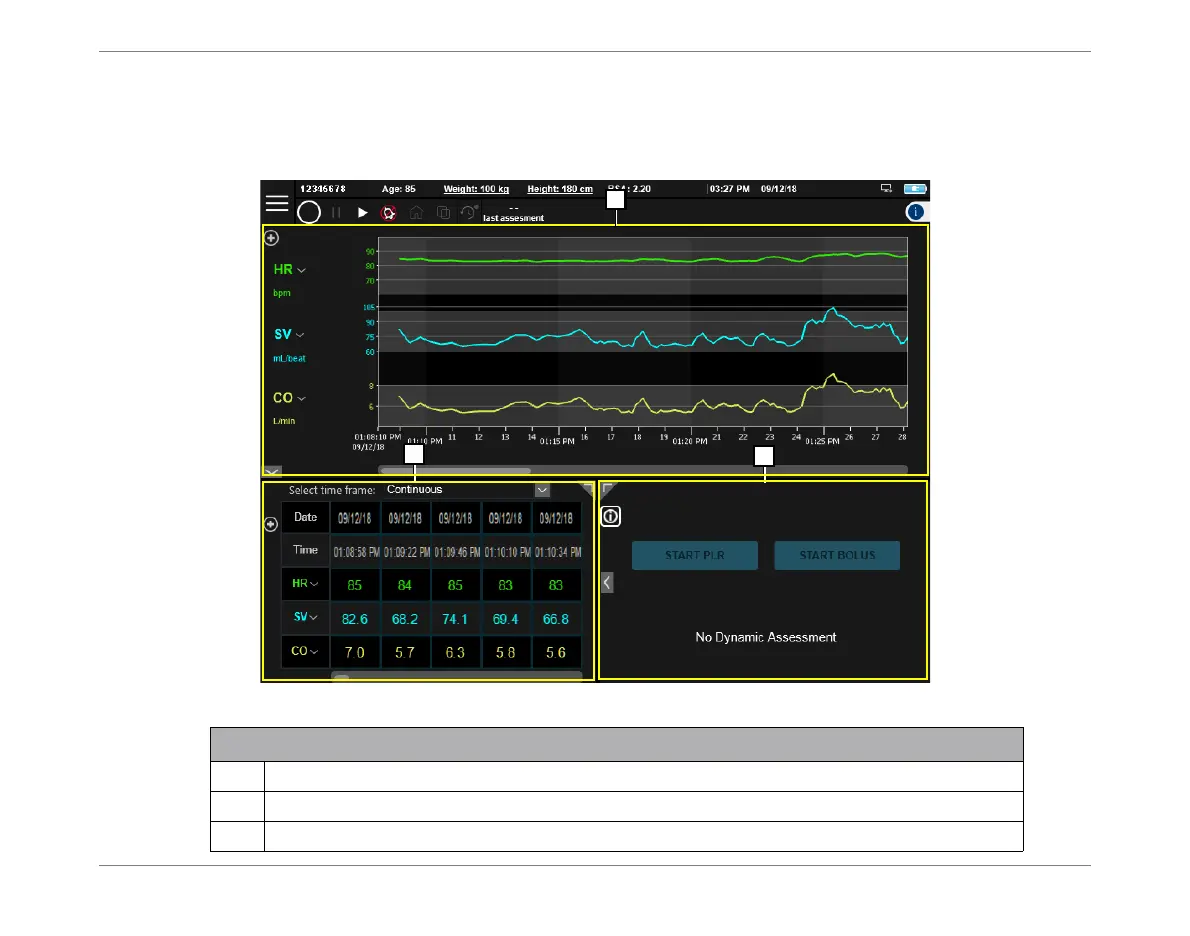1190x936 pixels.
Task: Click the Age: 85 label
Action: (x=398, y=189)
